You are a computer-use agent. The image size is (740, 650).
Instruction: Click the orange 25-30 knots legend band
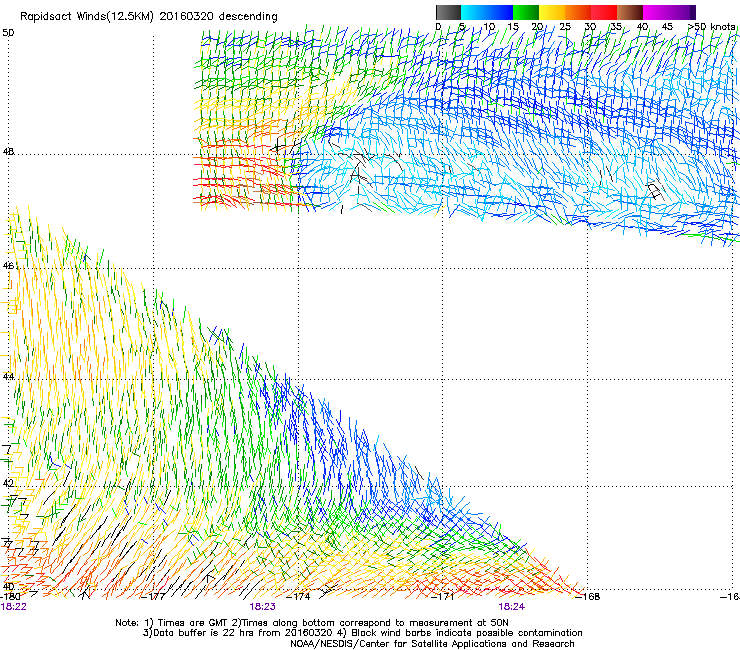pyautogui.click(x=578, y=12)
